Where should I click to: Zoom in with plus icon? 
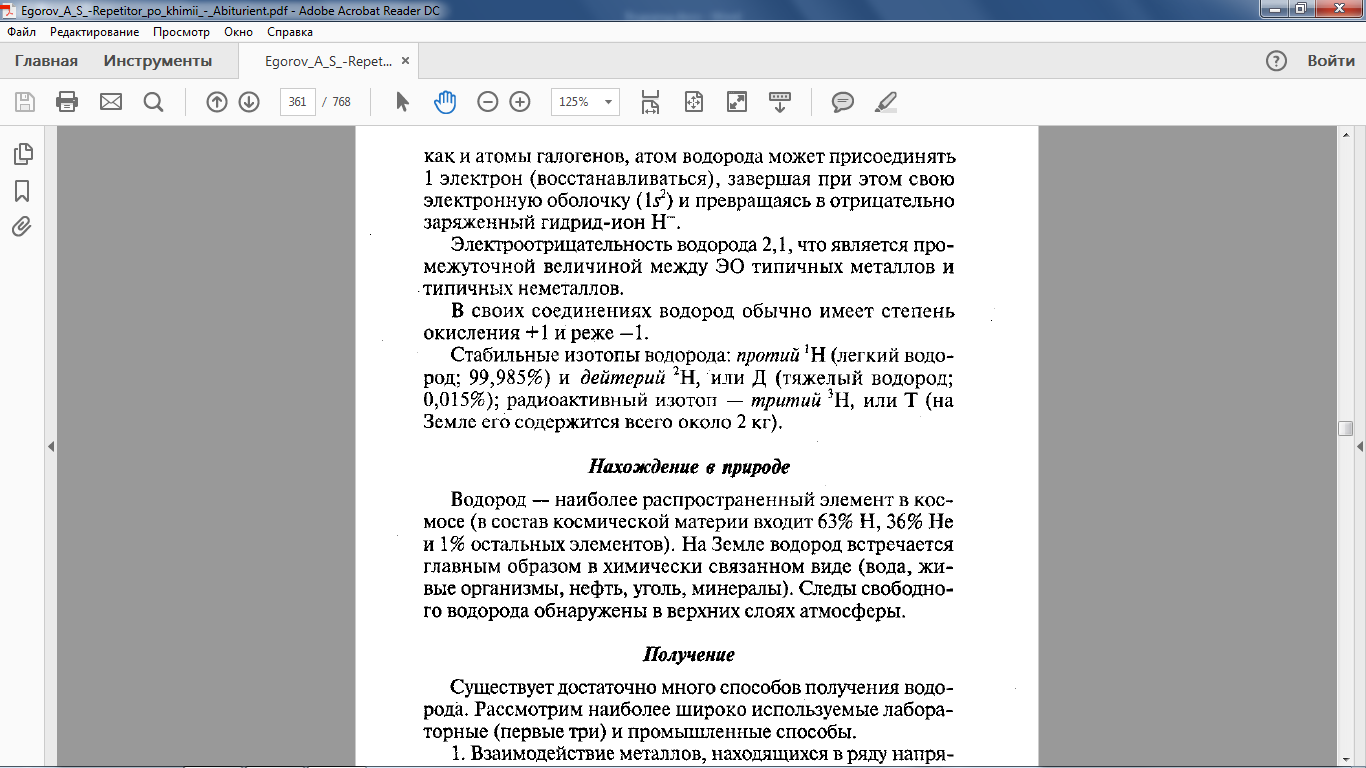(520, 101)
